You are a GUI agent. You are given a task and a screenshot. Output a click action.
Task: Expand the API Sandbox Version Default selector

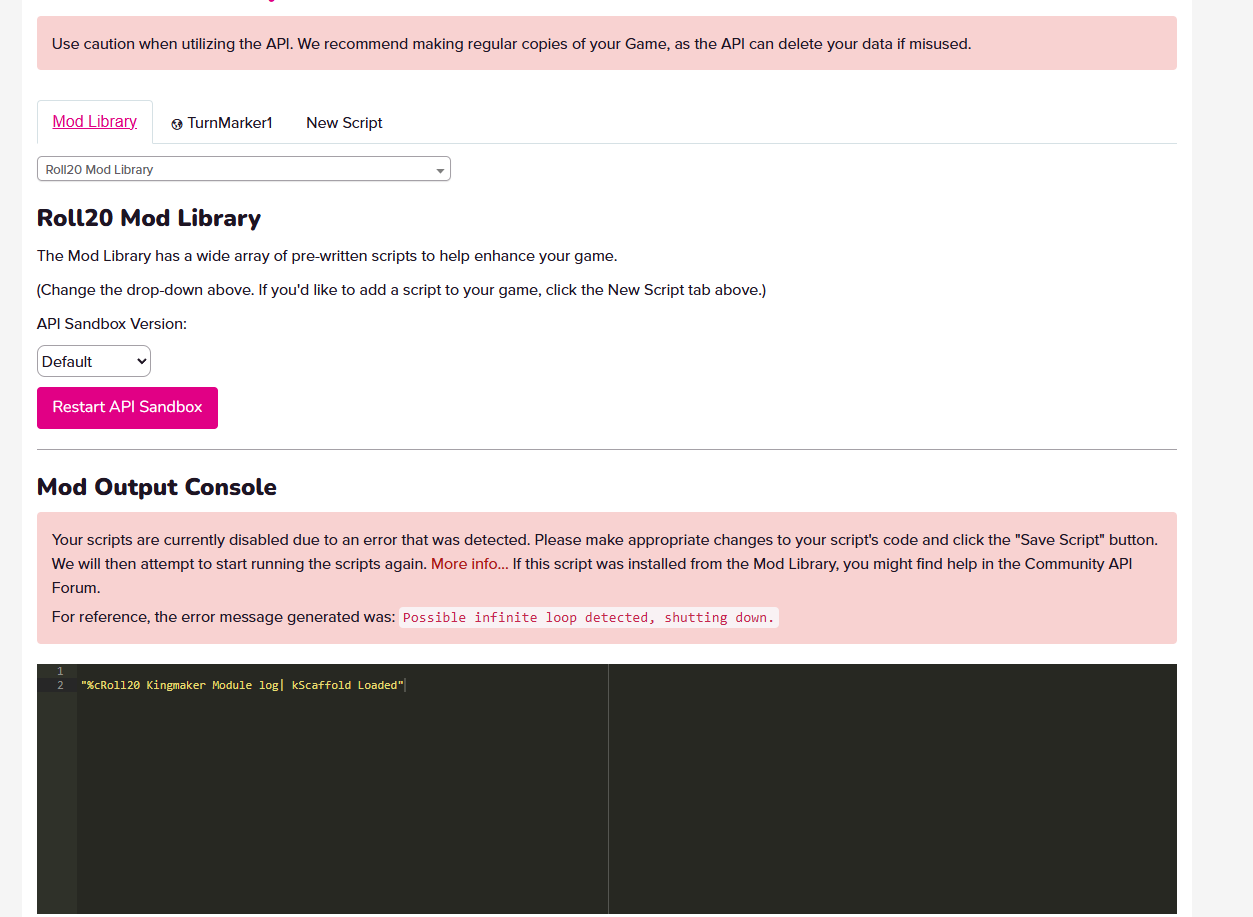click(x=94, y=361)
